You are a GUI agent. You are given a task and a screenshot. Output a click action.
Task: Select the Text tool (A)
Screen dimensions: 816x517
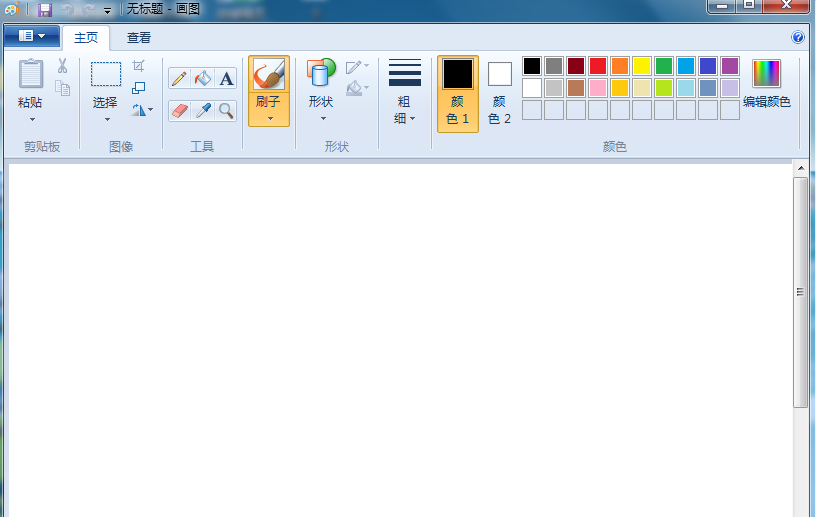point(226,79)
